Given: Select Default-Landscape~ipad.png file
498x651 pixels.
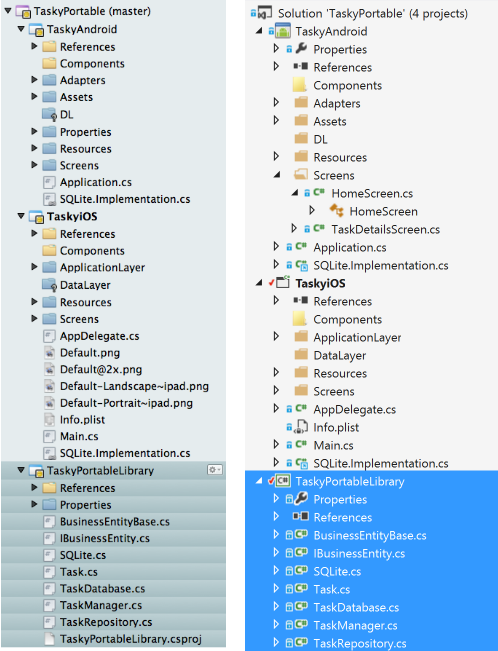Looking at the screenshot, I should (134, 386).
